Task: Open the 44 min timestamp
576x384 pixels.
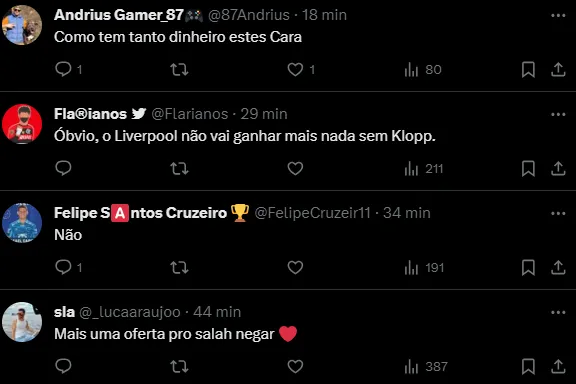Action: click(217, 312)
